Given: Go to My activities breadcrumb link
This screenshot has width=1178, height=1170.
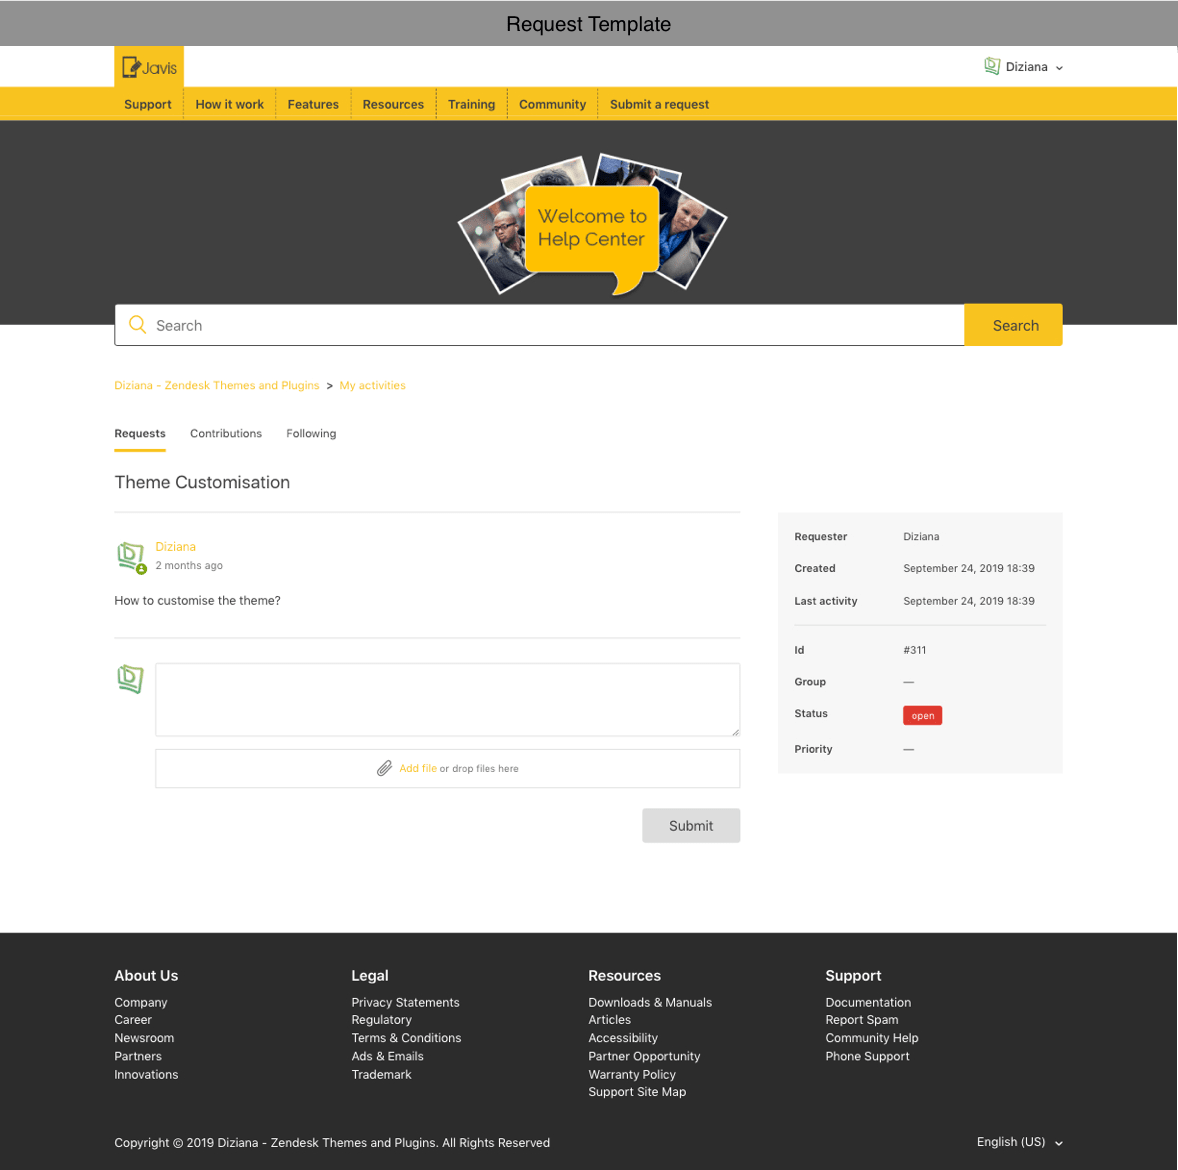Looking at the screenshot, I should tap(372, 385).
